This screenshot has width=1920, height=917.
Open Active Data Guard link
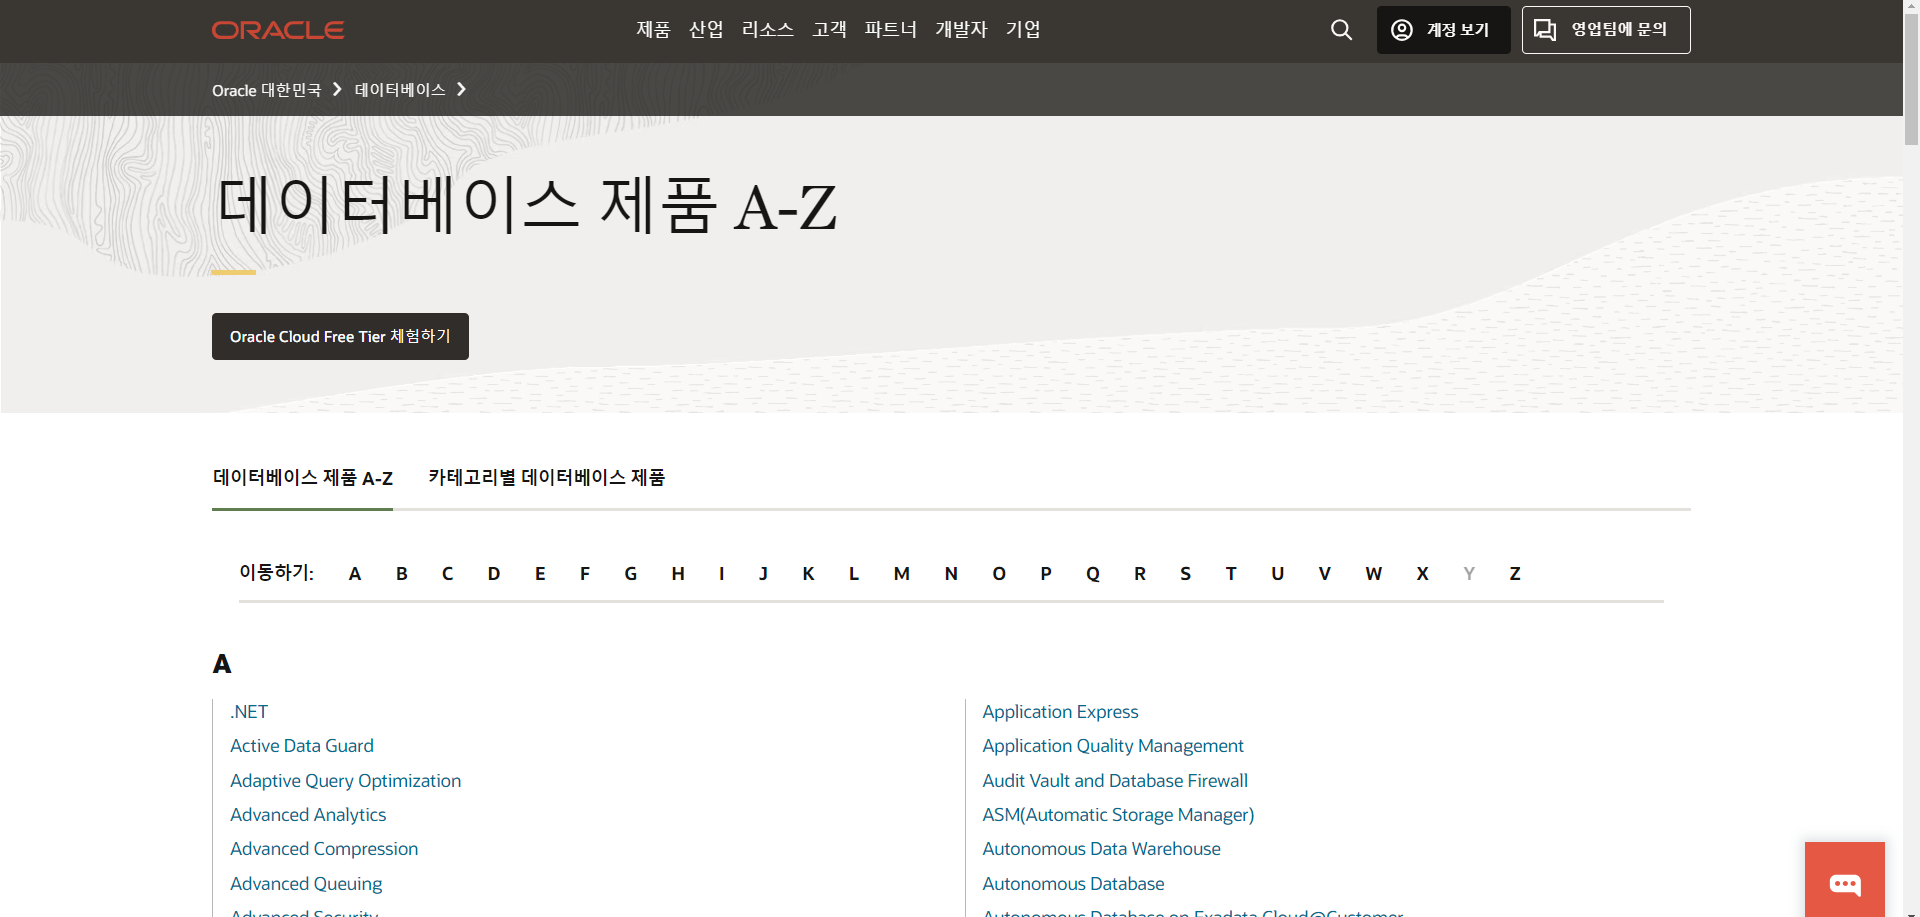[x=302, y=746]
